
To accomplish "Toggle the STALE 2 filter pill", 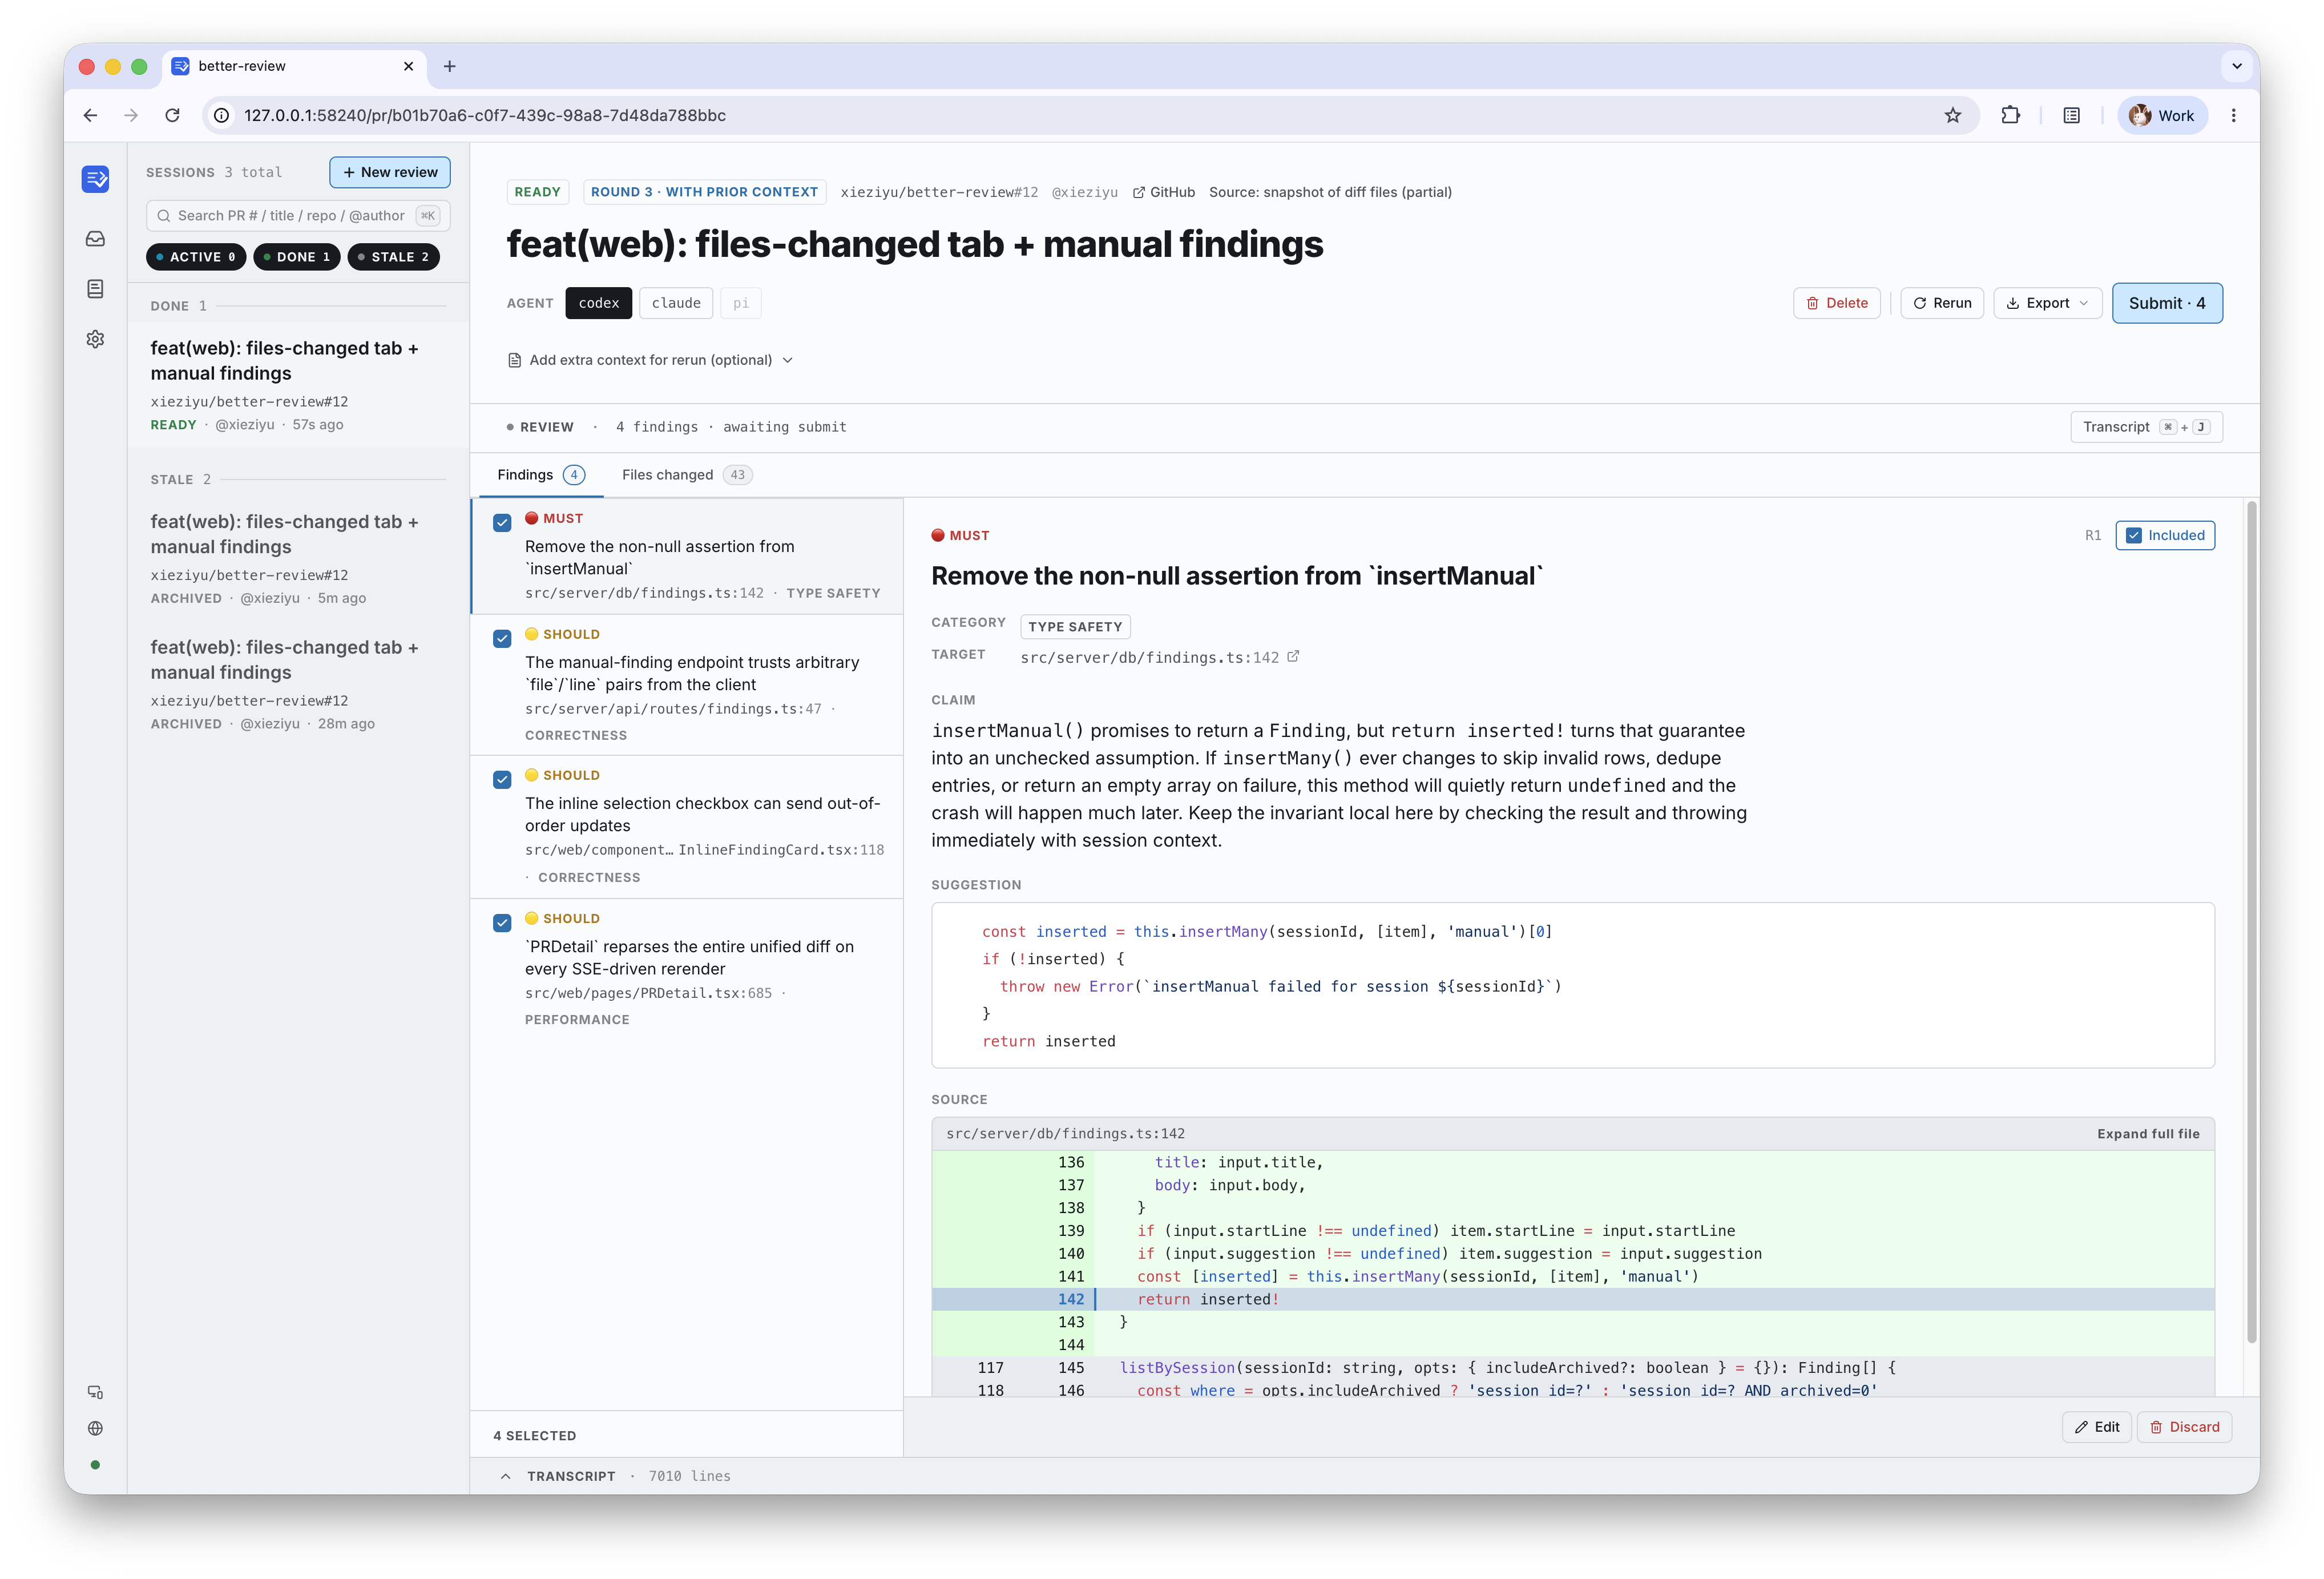I will tap(393, 257).
